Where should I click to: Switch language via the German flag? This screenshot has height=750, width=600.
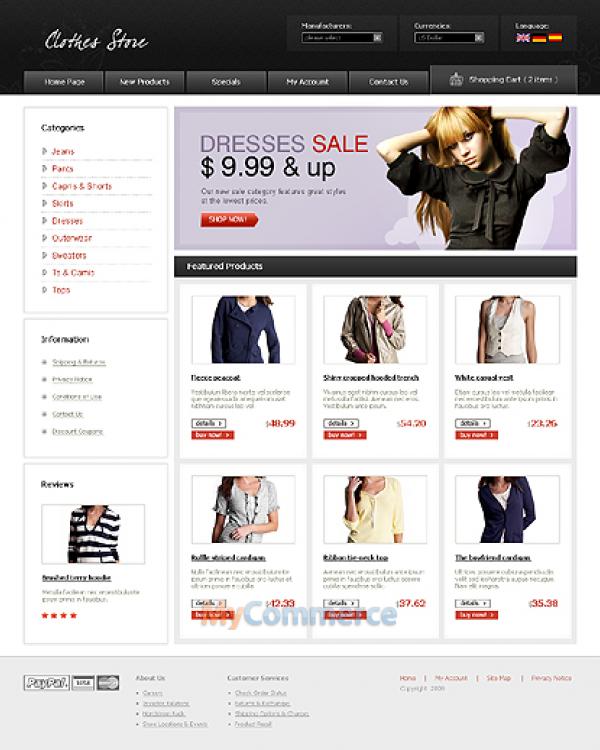coord(539,38)
